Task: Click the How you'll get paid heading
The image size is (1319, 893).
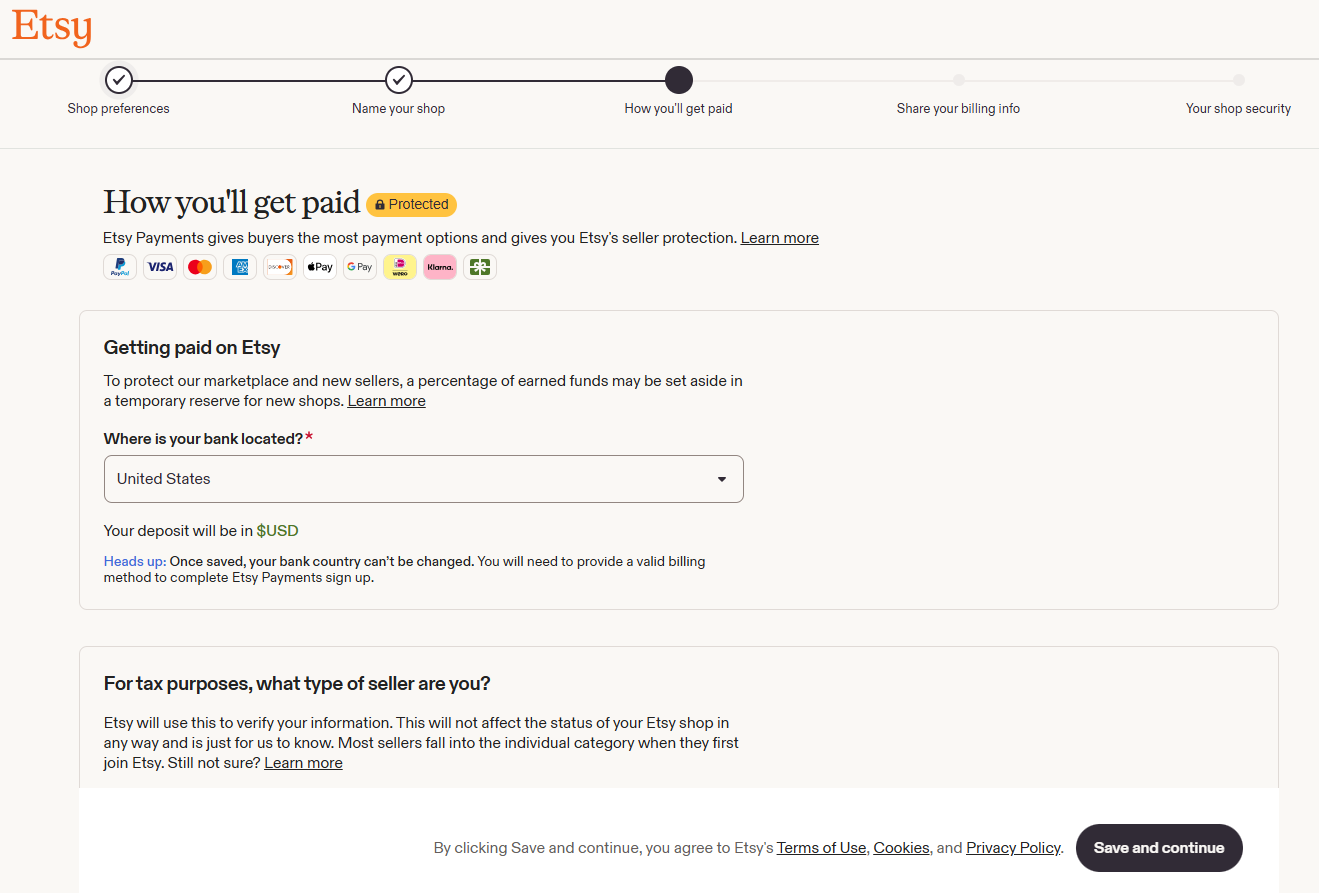Action: pos(232,203)
